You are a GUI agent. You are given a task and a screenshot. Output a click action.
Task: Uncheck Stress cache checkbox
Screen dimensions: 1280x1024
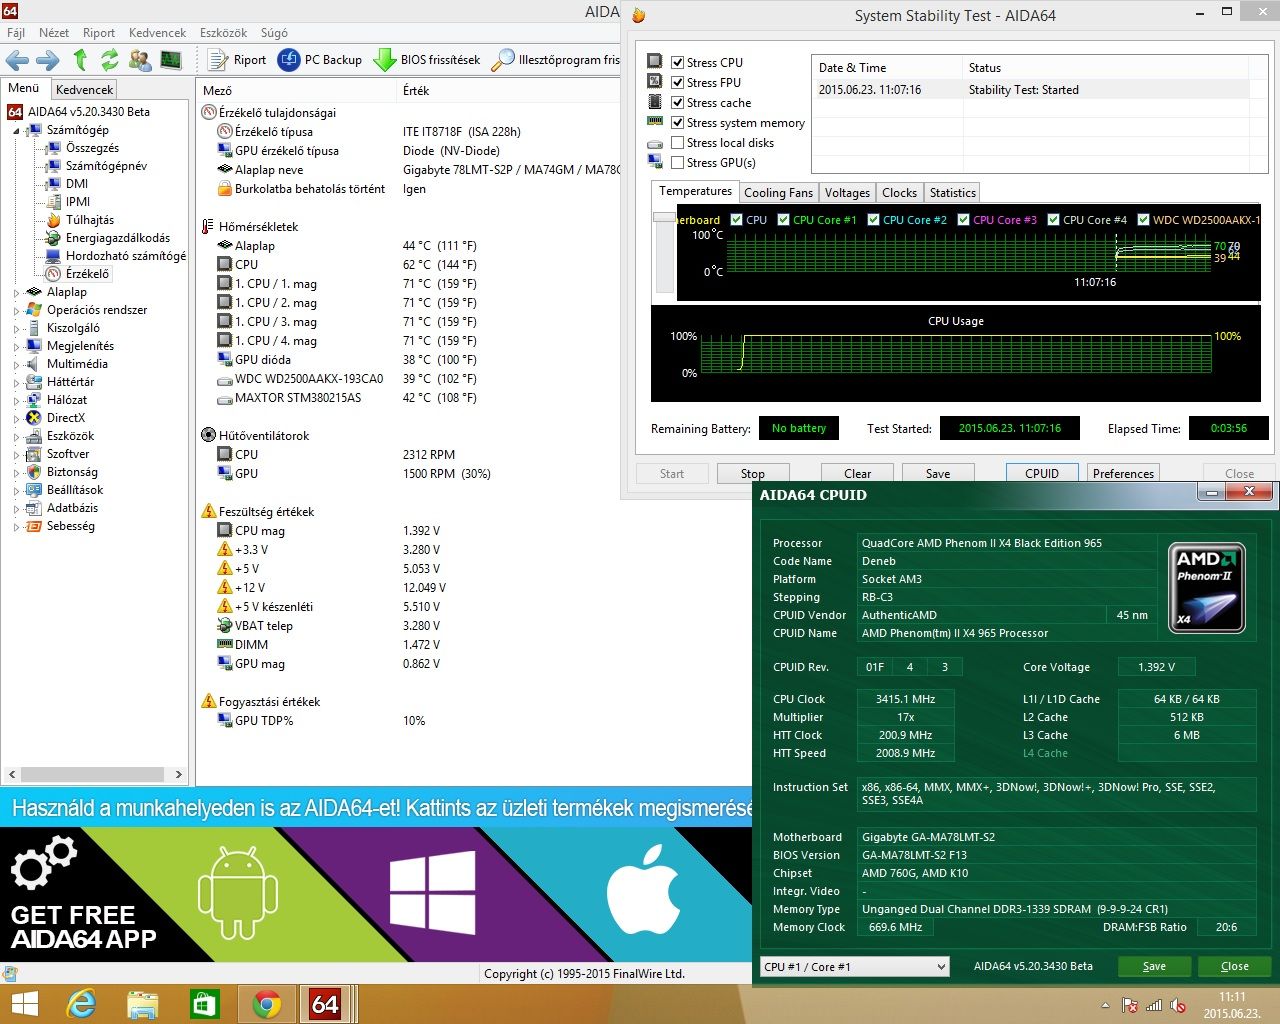point(677,102)
